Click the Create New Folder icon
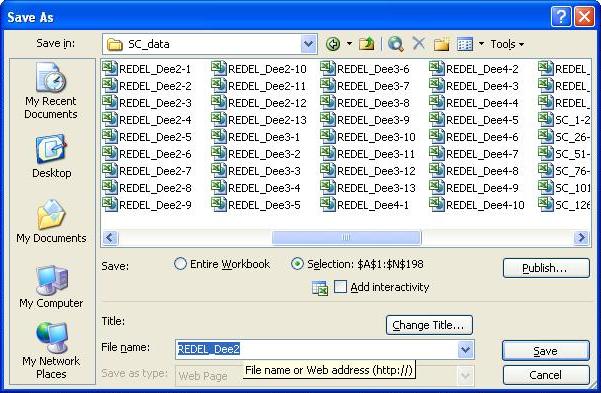 pyautogui.click(x=441, y=44)
